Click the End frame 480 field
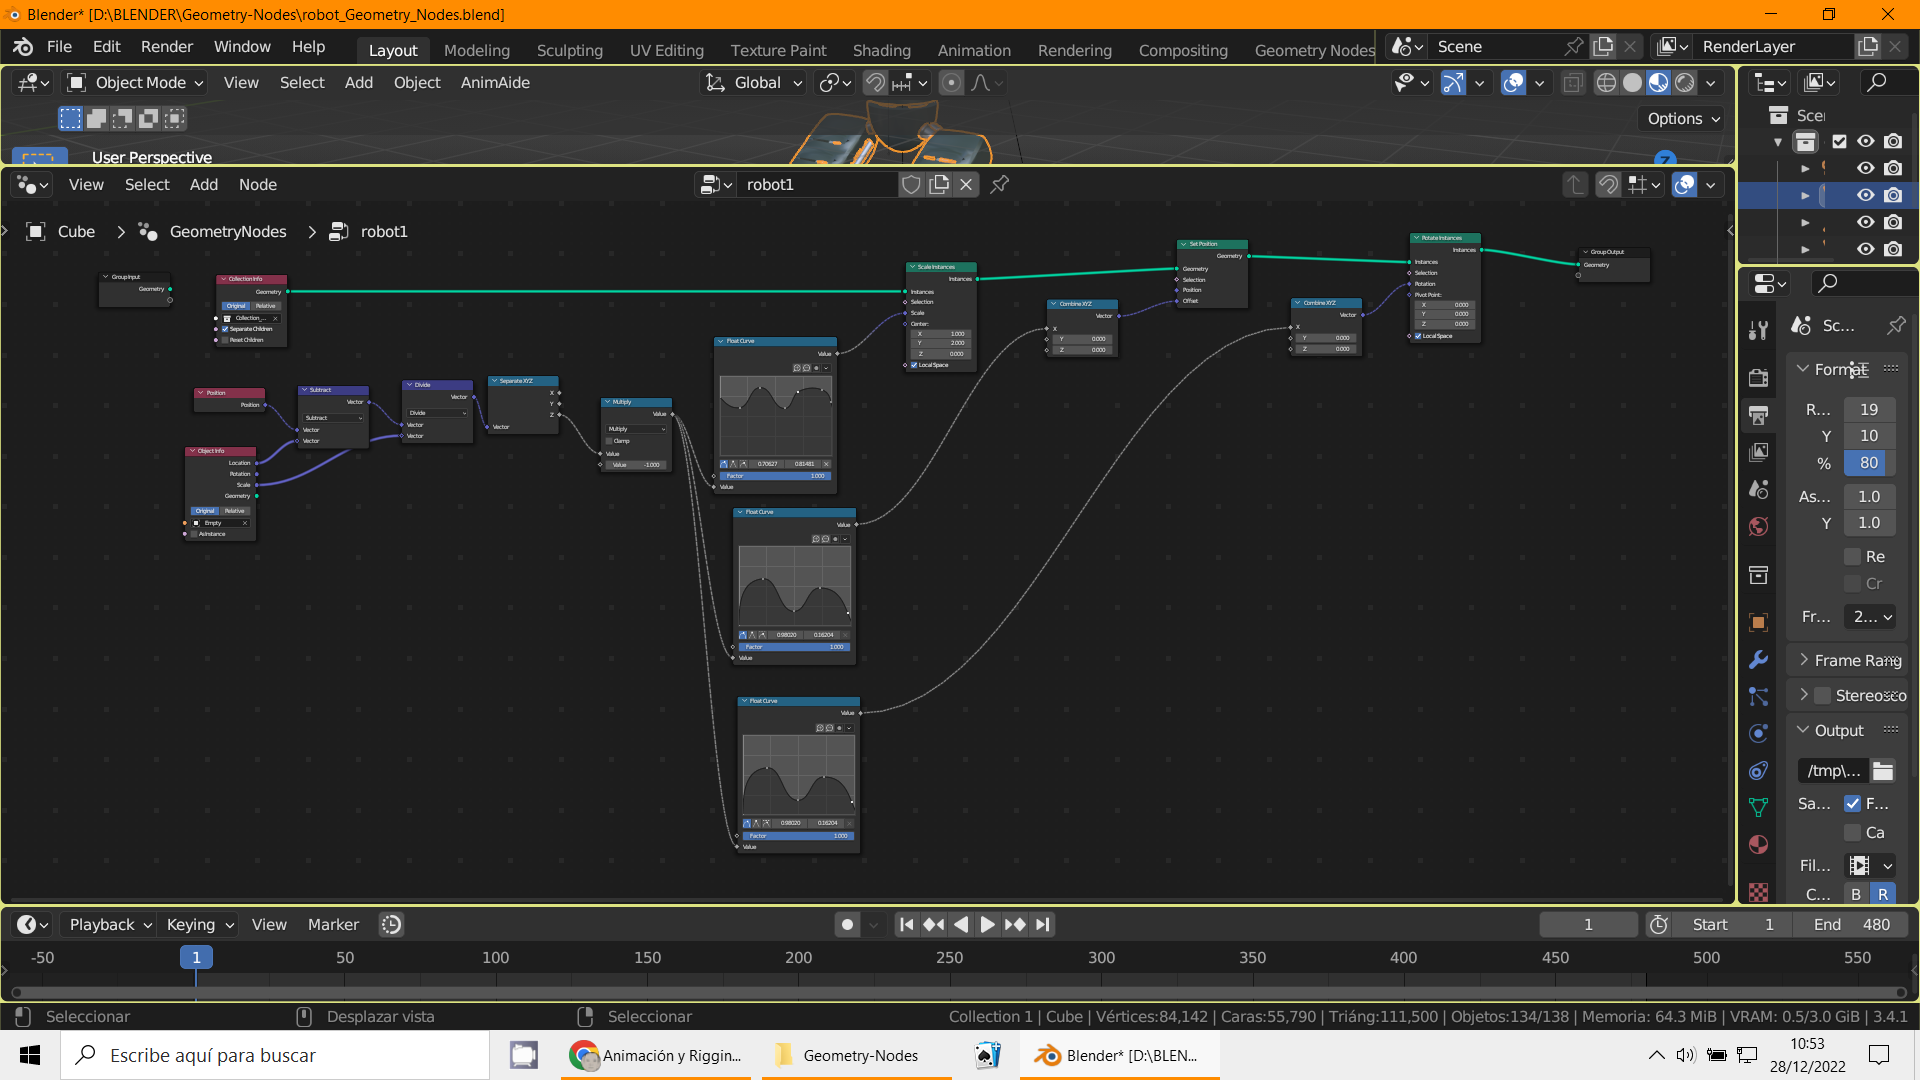The height and width of the screenshot is (1080, 1920). click(x=1852, y=925)
